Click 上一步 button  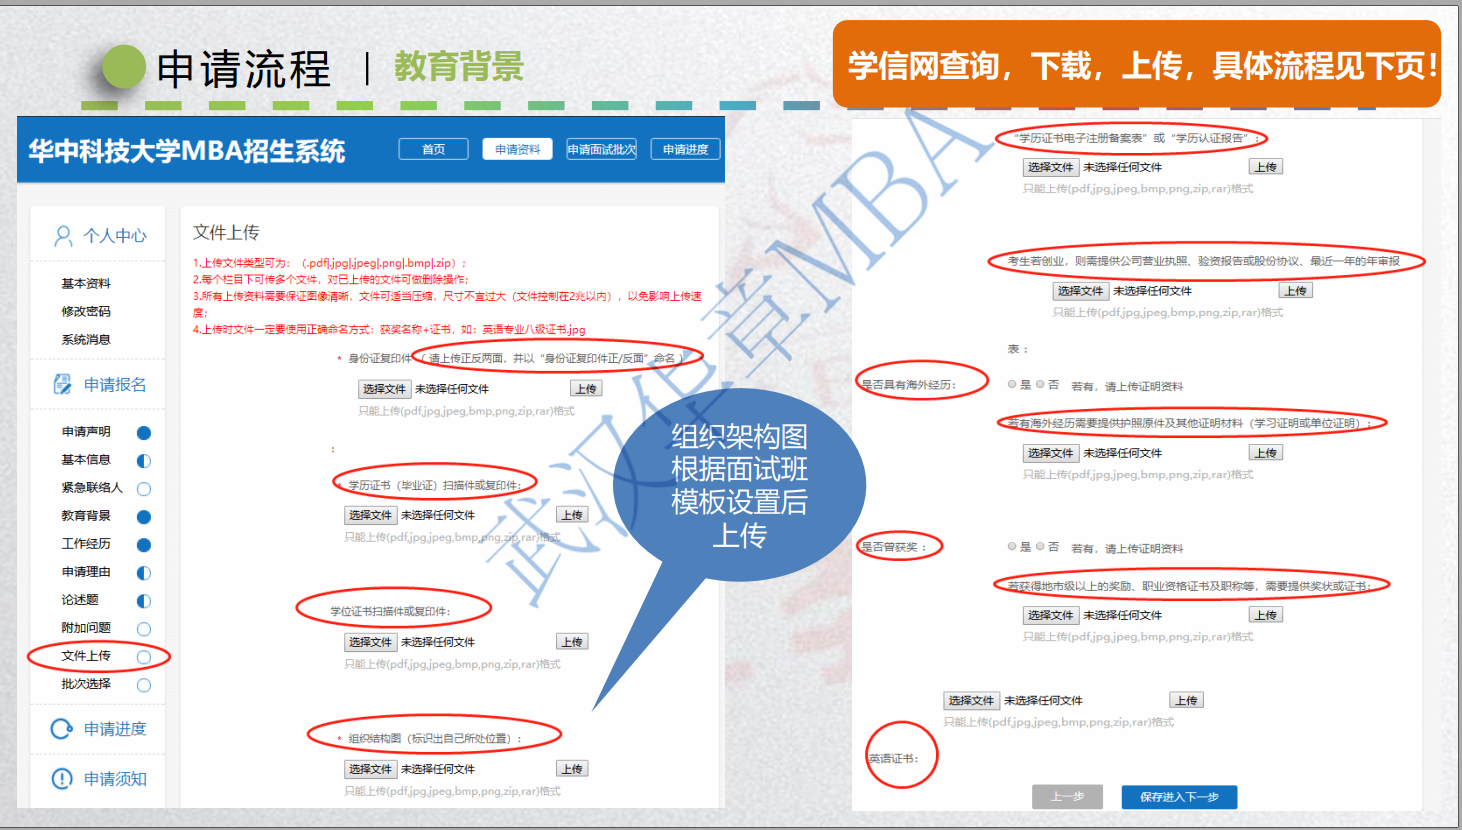coord(1067,797)
